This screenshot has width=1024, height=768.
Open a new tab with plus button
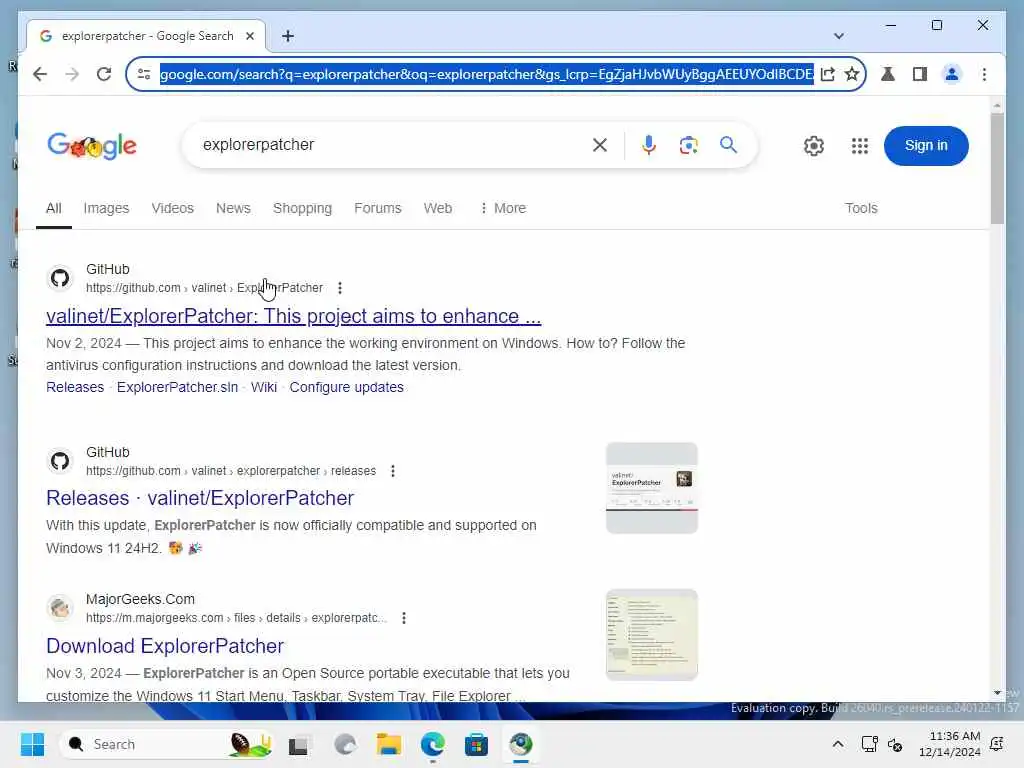pos(288,36)
